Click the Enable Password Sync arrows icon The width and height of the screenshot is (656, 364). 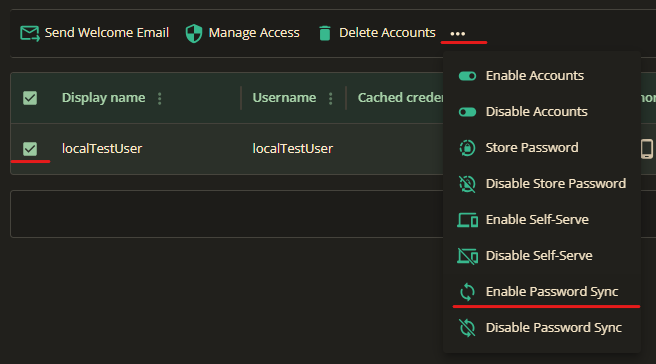[x=467, y=292]
